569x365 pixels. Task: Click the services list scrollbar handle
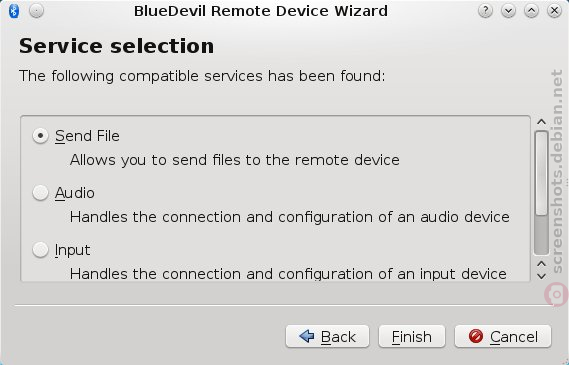541,173
